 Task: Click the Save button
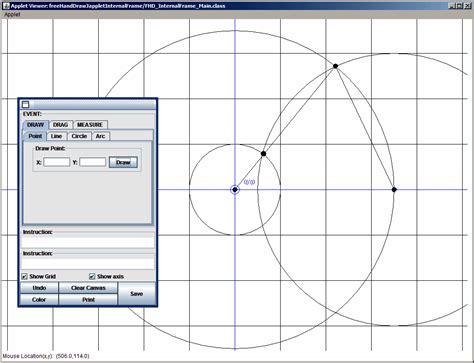click(x=137, y=294)
